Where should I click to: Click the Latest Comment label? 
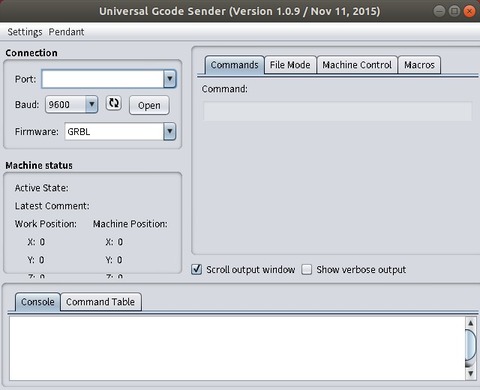pyautogui.click(x=52, y=206)
